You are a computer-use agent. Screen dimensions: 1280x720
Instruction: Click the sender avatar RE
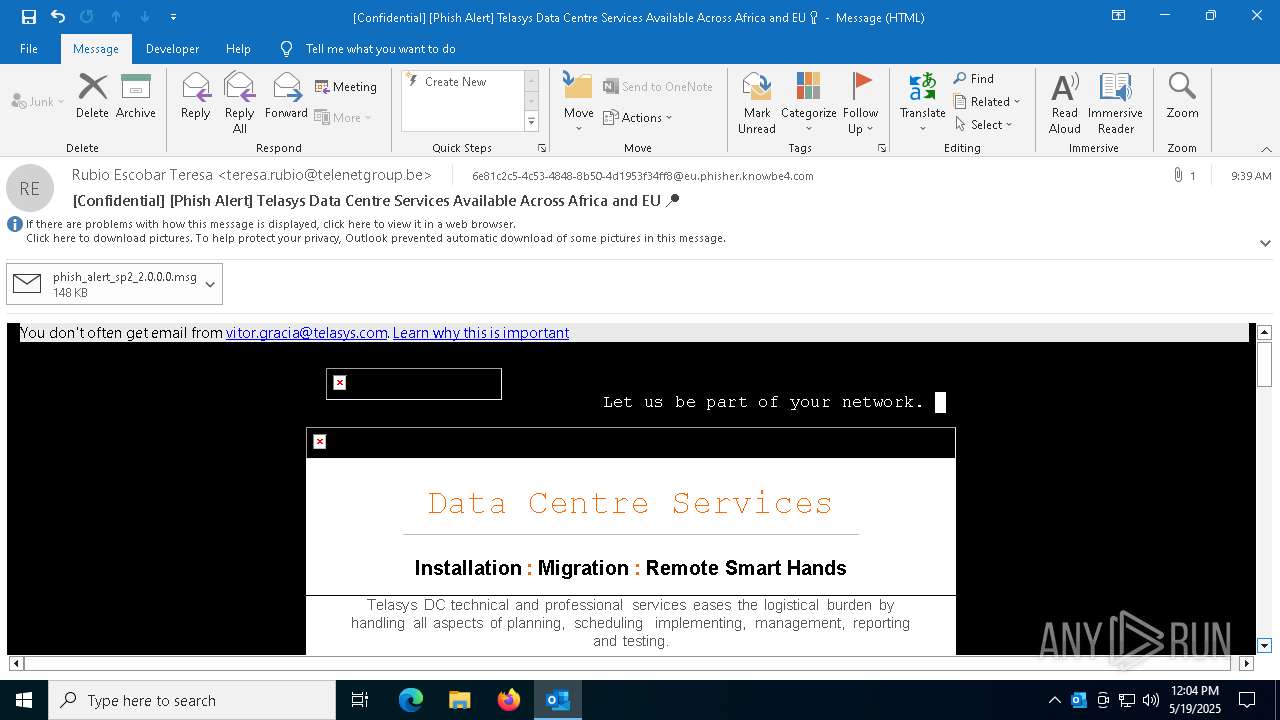(x=30, y=188)
